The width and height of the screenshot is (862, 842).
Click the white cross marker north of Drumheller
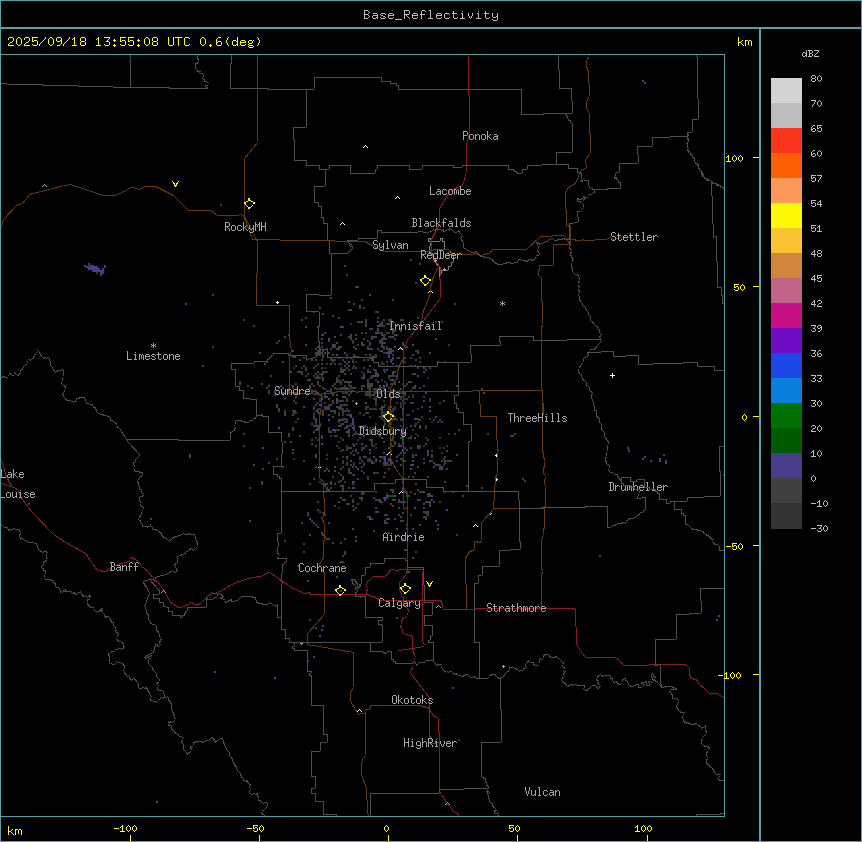[612, 375]
